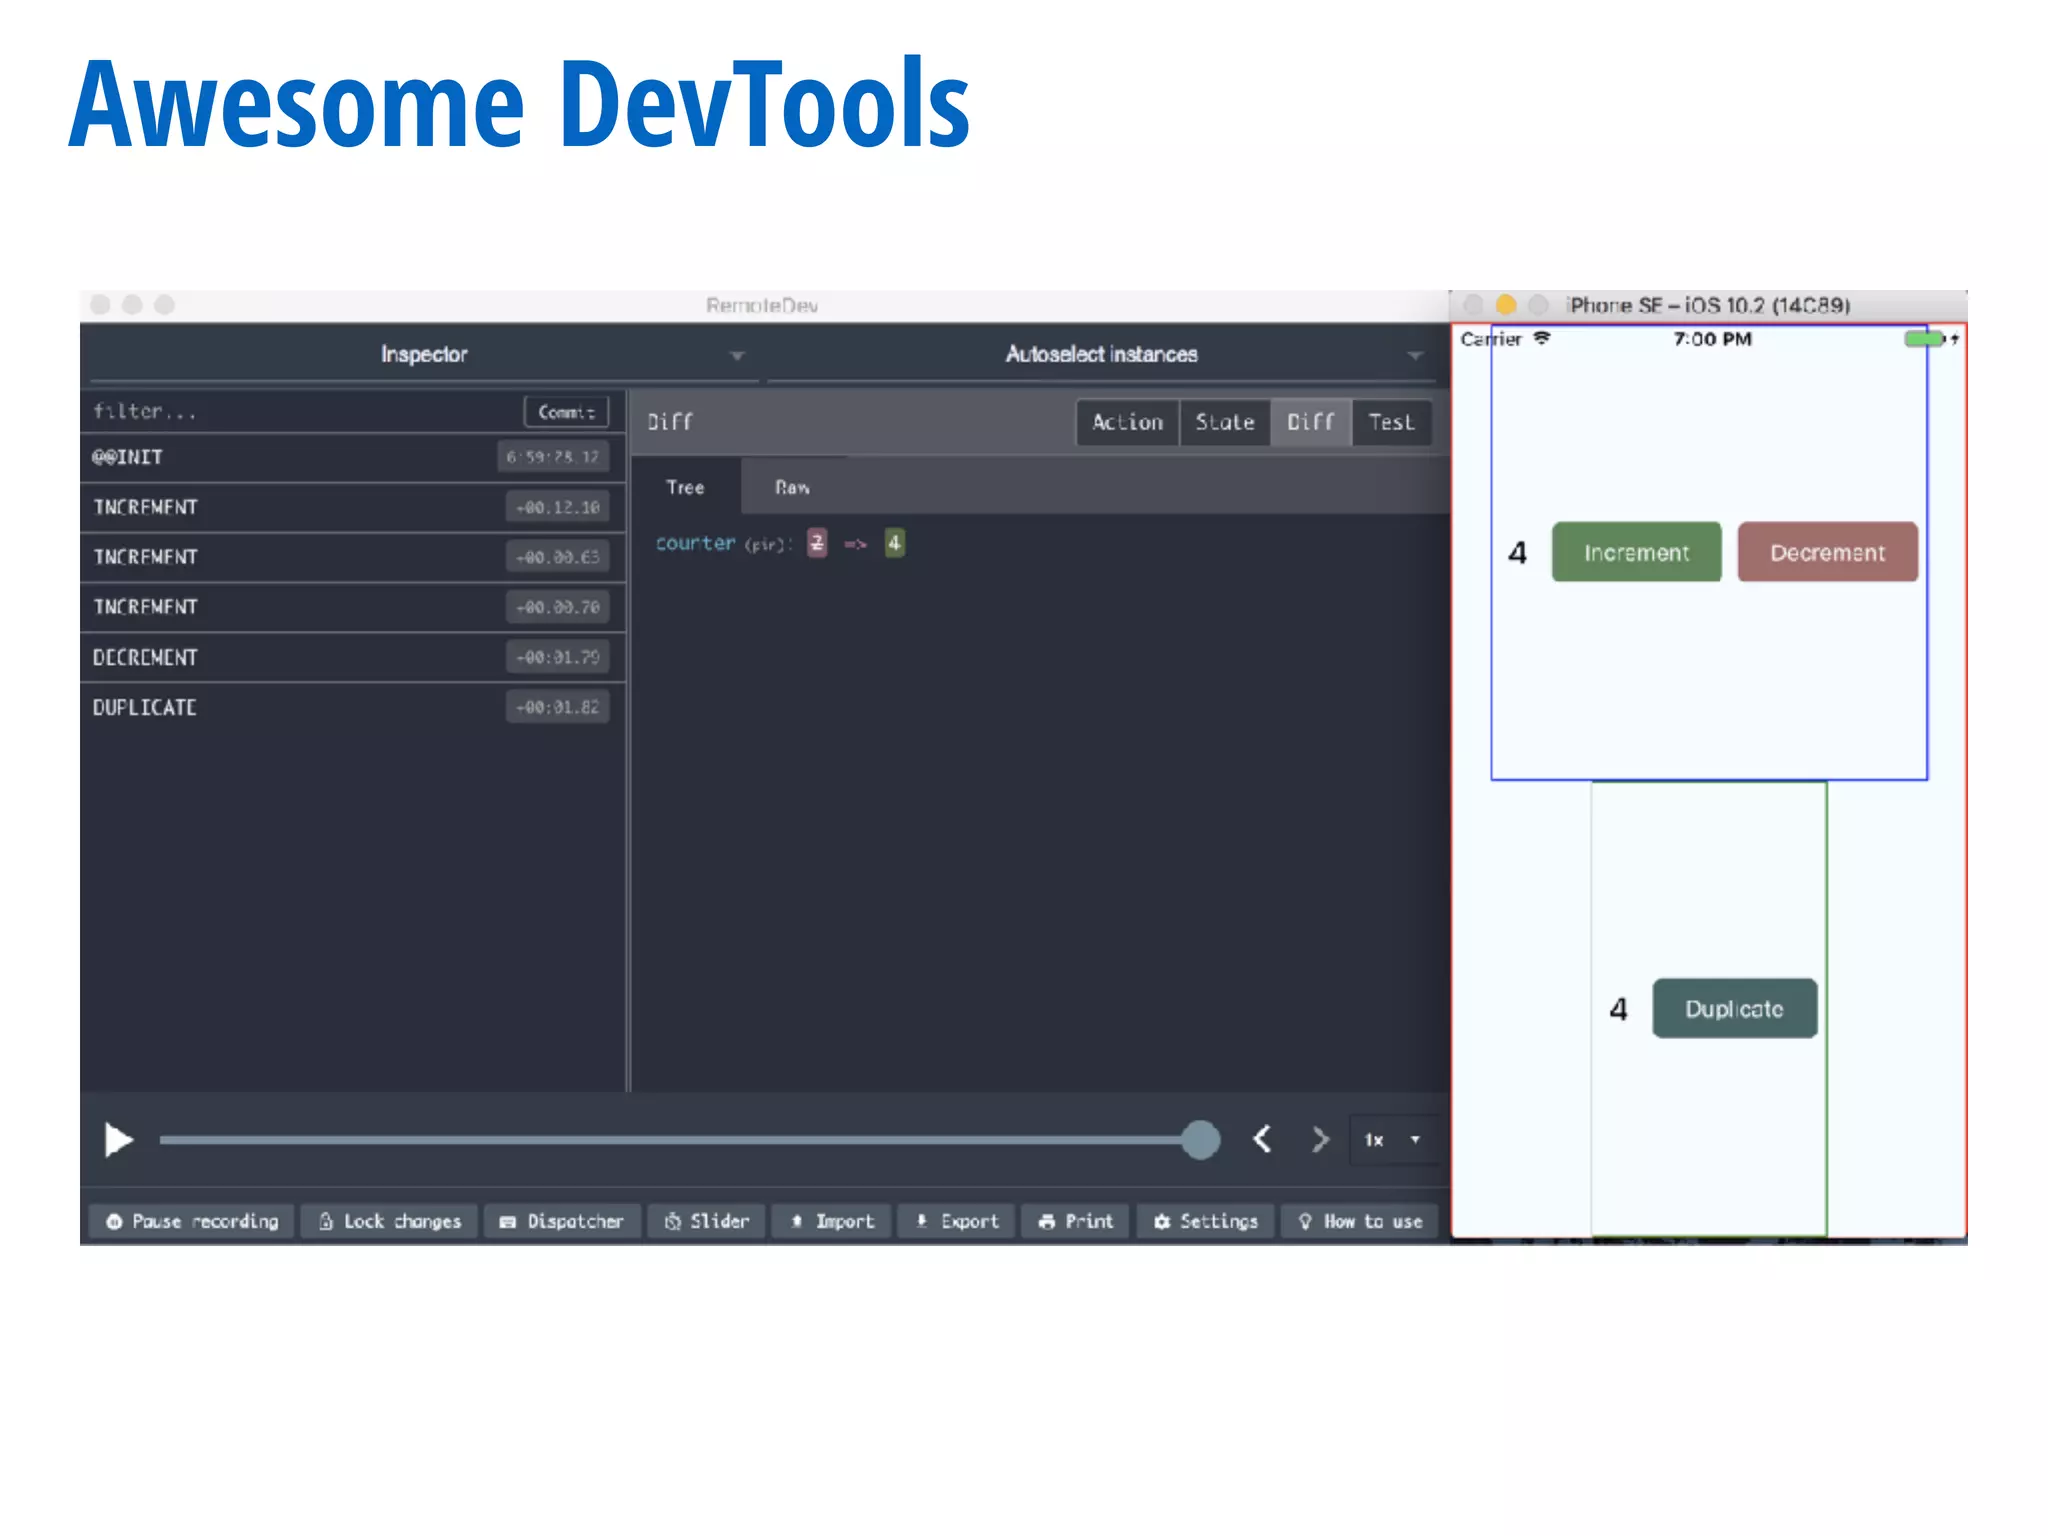Open the How to use help

1360,1221
